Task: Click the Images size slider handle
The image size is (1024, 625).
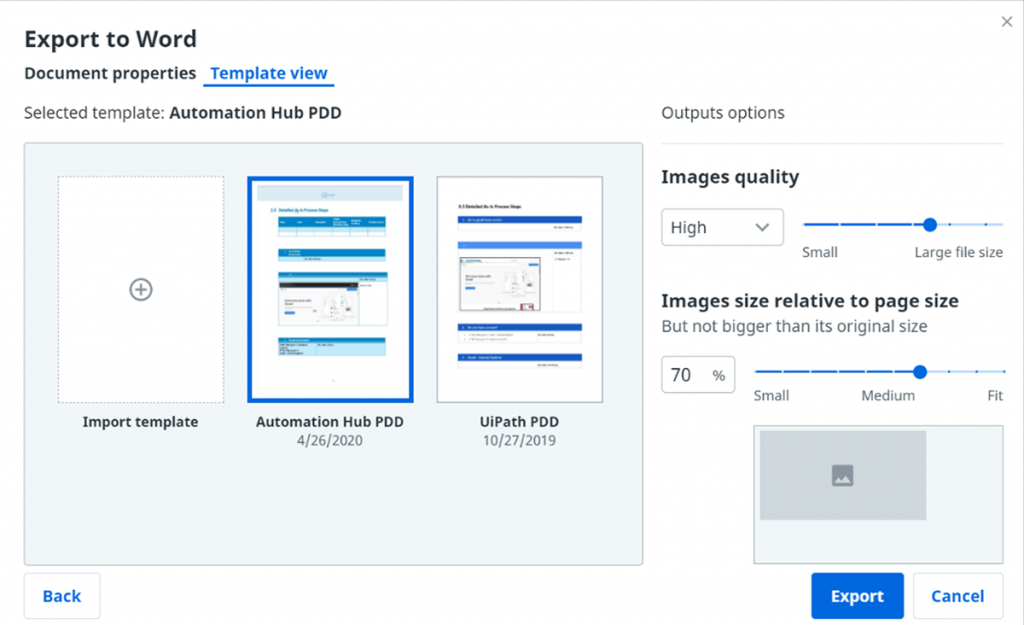Action: (920, 372)
